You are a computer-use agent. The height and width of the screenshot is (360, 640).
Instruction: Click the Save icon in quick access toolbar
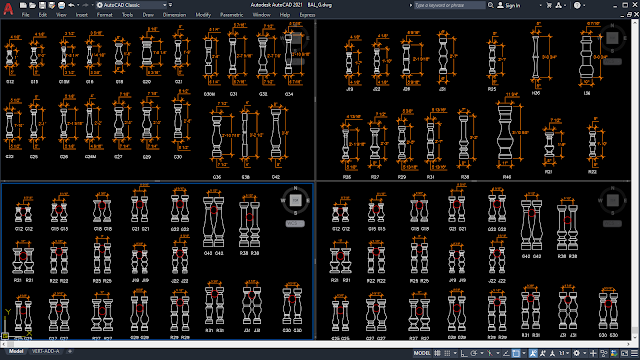42,5
